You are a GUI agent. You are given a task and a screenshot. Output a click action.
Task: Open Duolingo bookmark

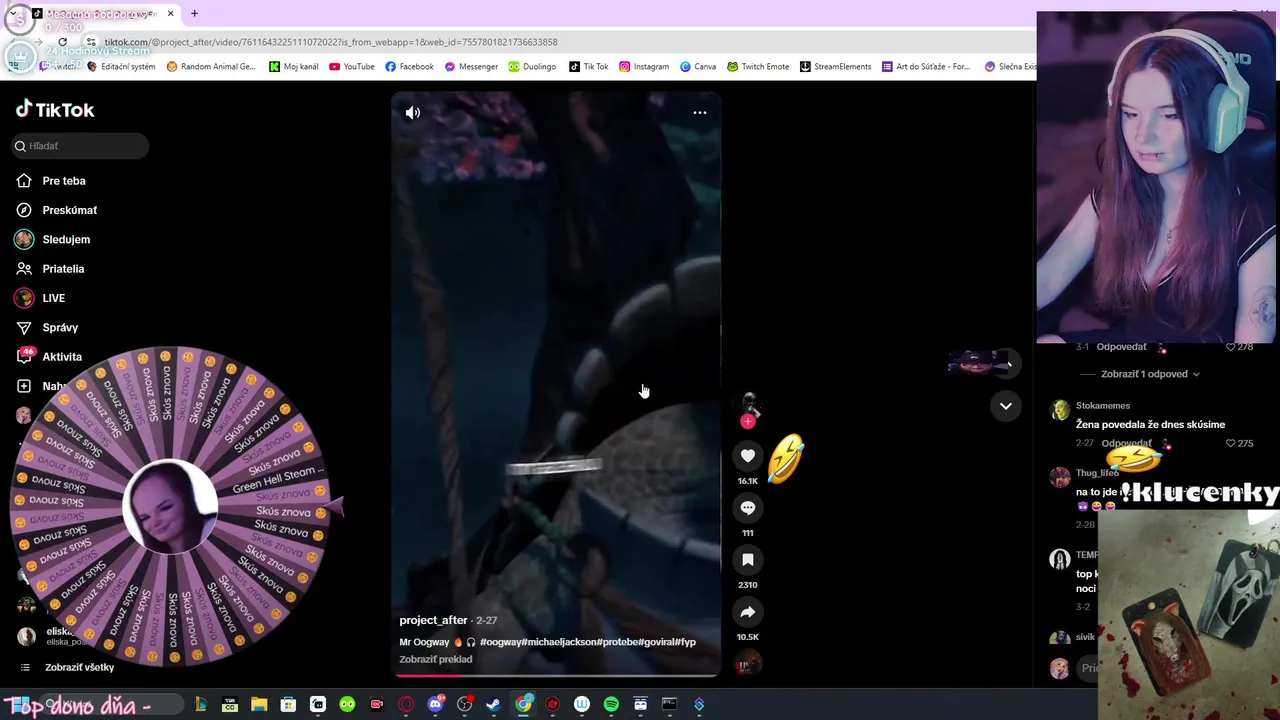[x=533, y=67]
